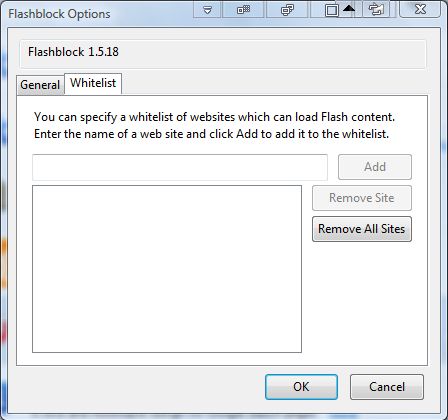Click the instruction line about clicking Add

click(x=211, y=134)
